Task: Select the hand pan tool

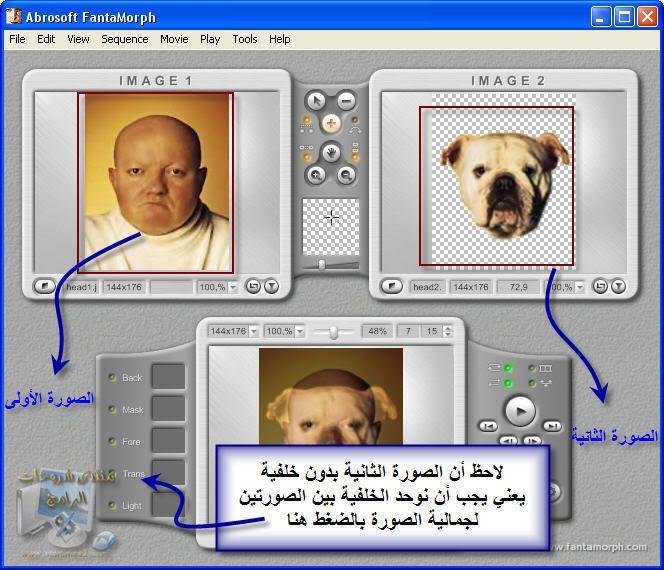Action: 331,153
